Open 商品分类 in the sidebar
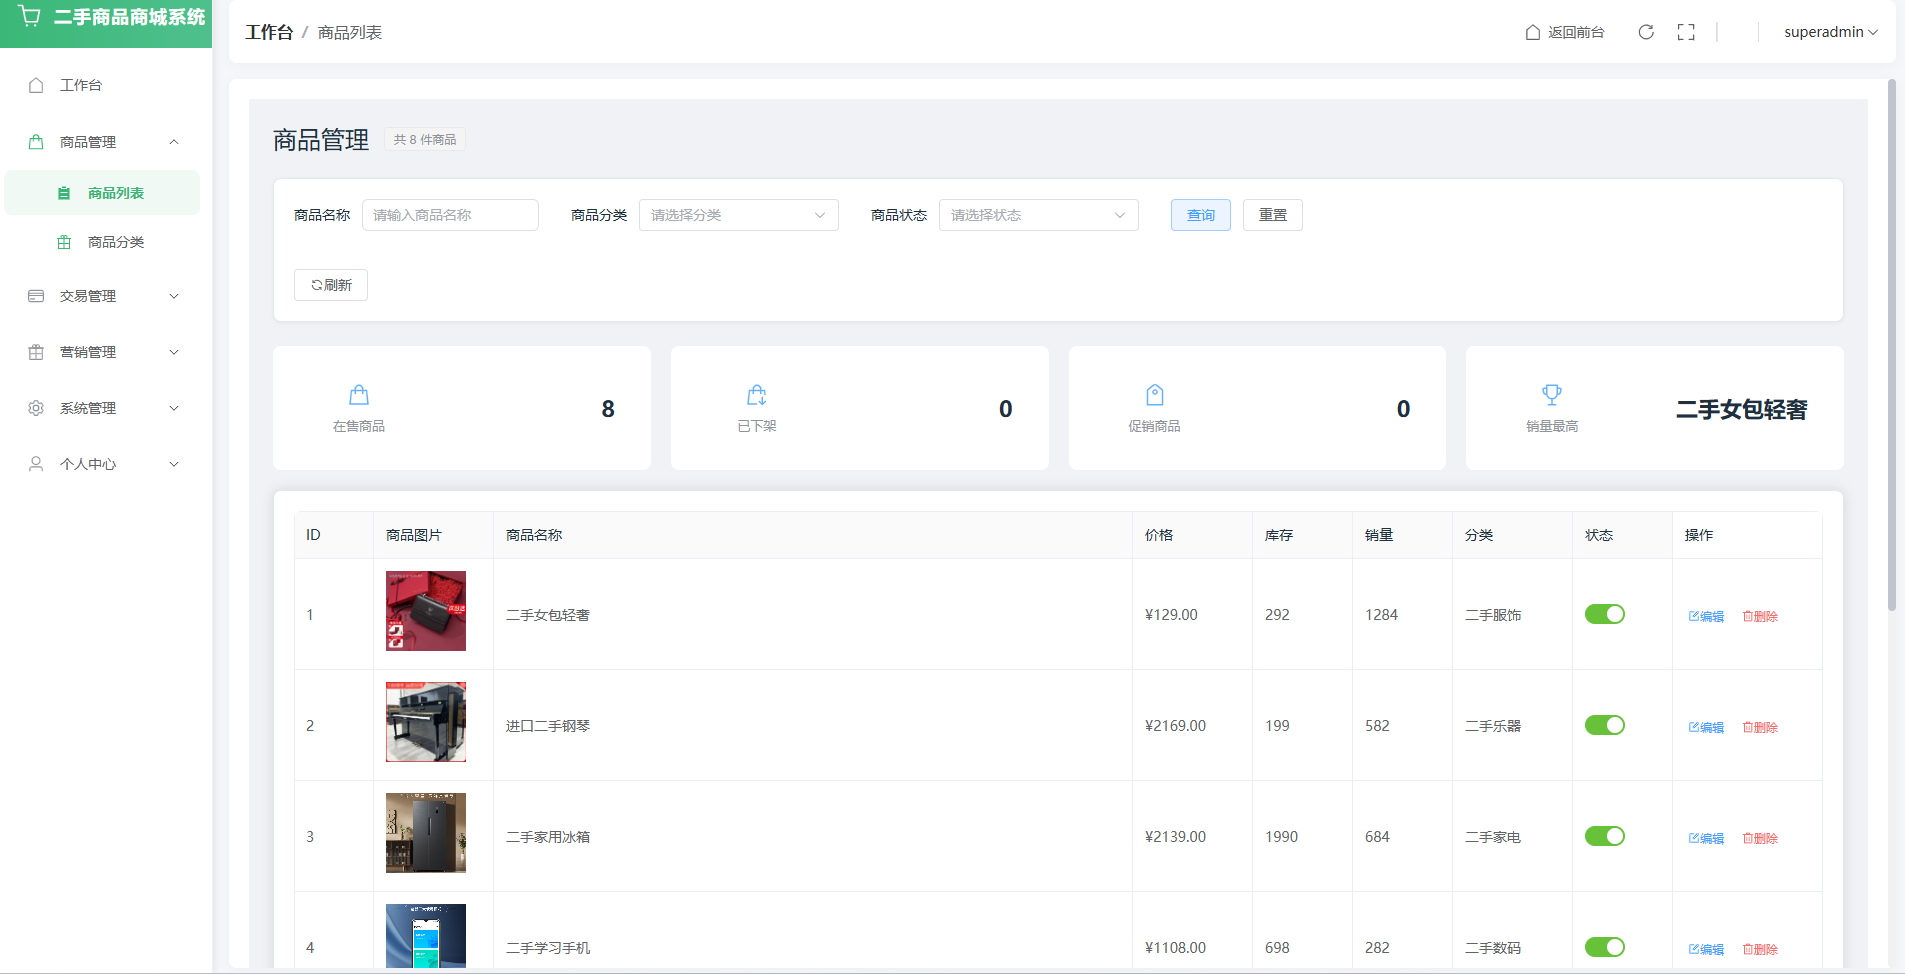Screen dimensions: 1905x974 pyautogui.click(x=116, y=242)
